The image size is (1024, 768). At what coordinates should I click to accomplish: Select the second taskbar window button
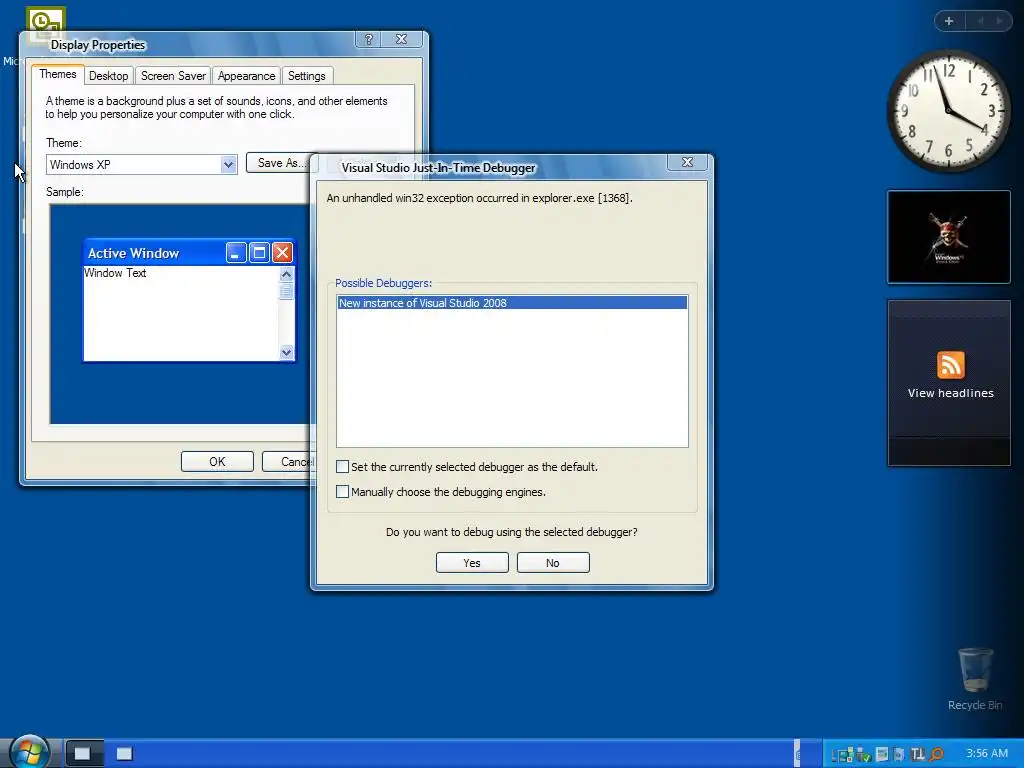point(125,754)
